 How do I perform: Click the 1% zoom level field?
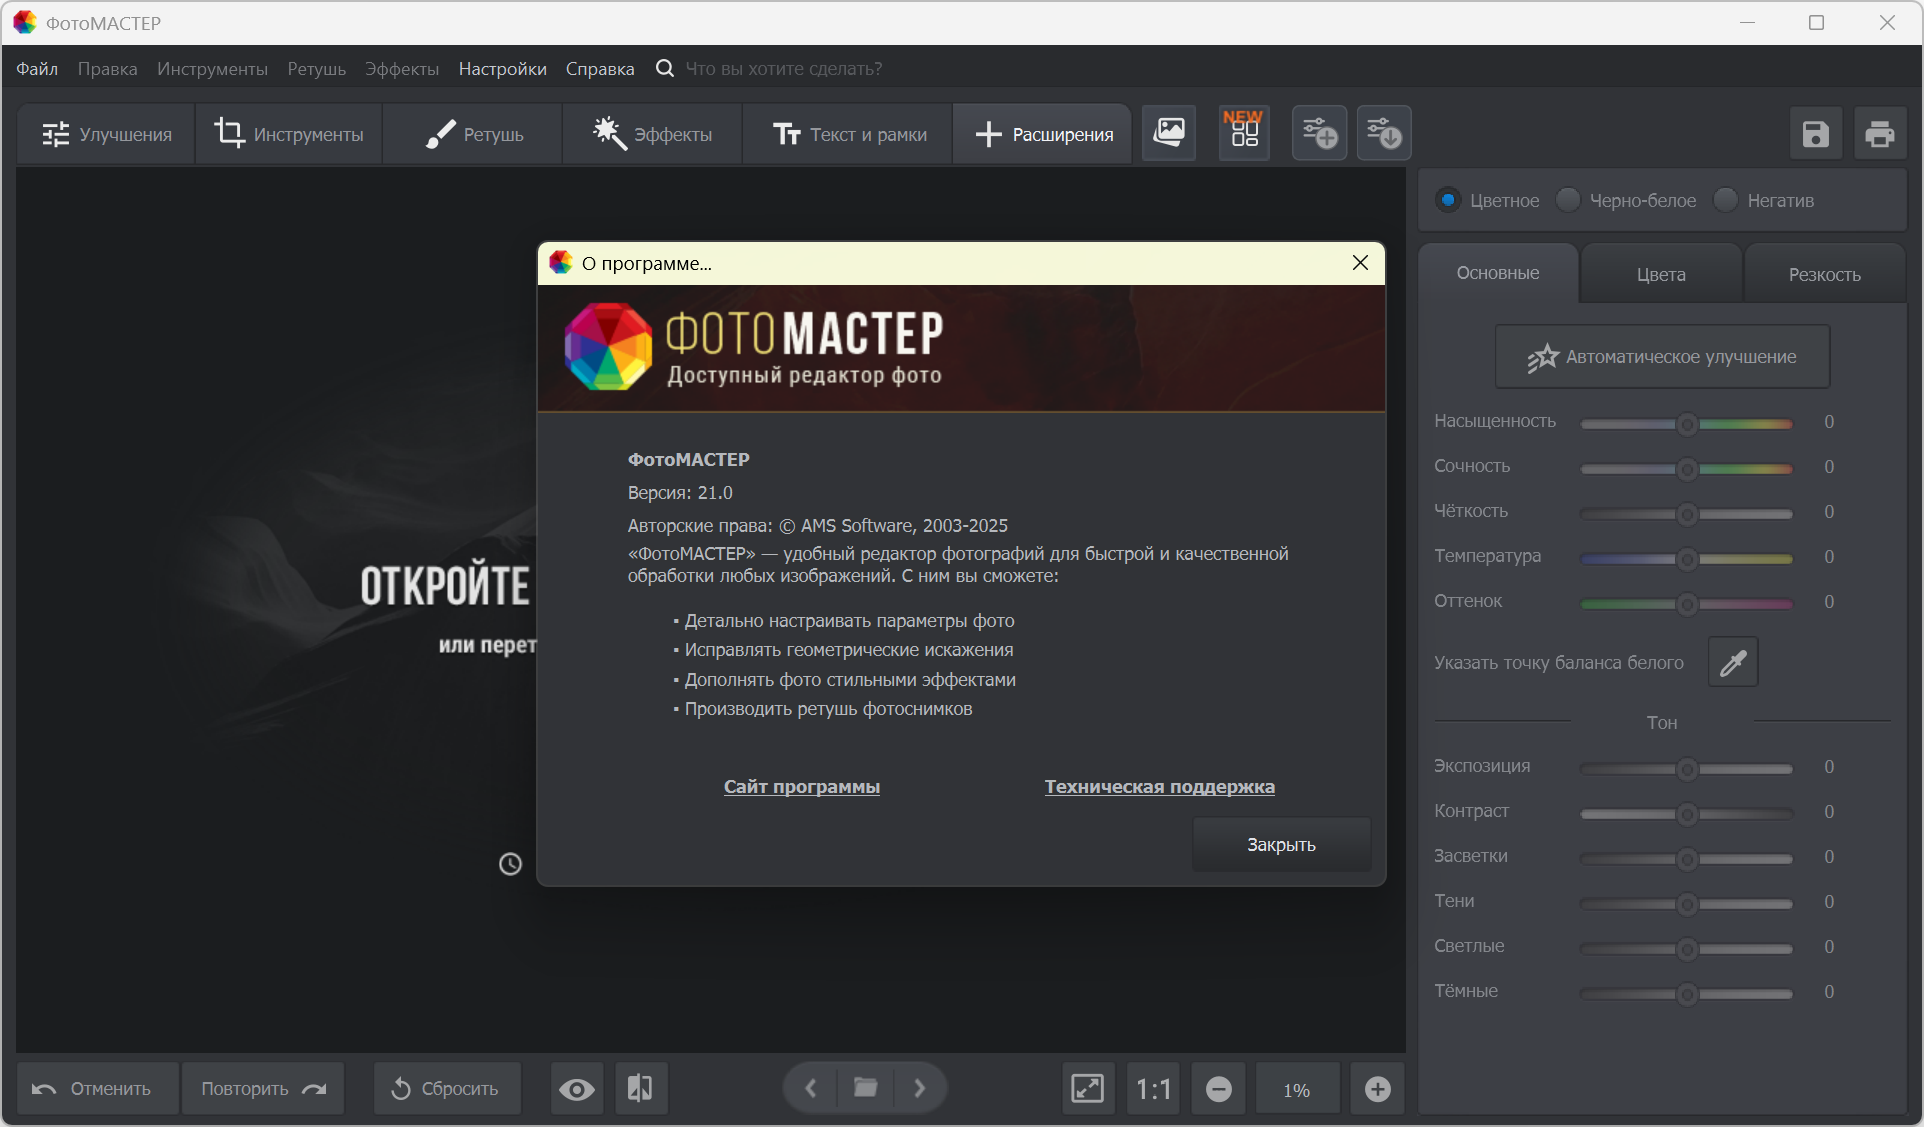point(1297,1089)
